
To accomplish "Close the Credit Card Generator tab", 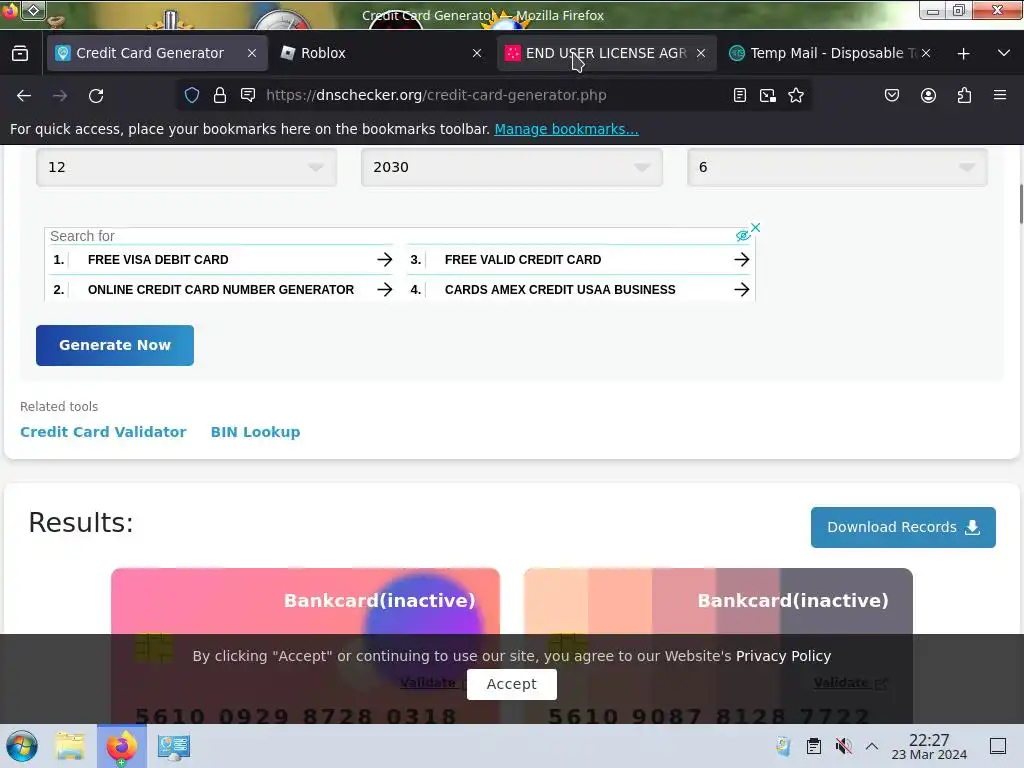I will (251, 54).
